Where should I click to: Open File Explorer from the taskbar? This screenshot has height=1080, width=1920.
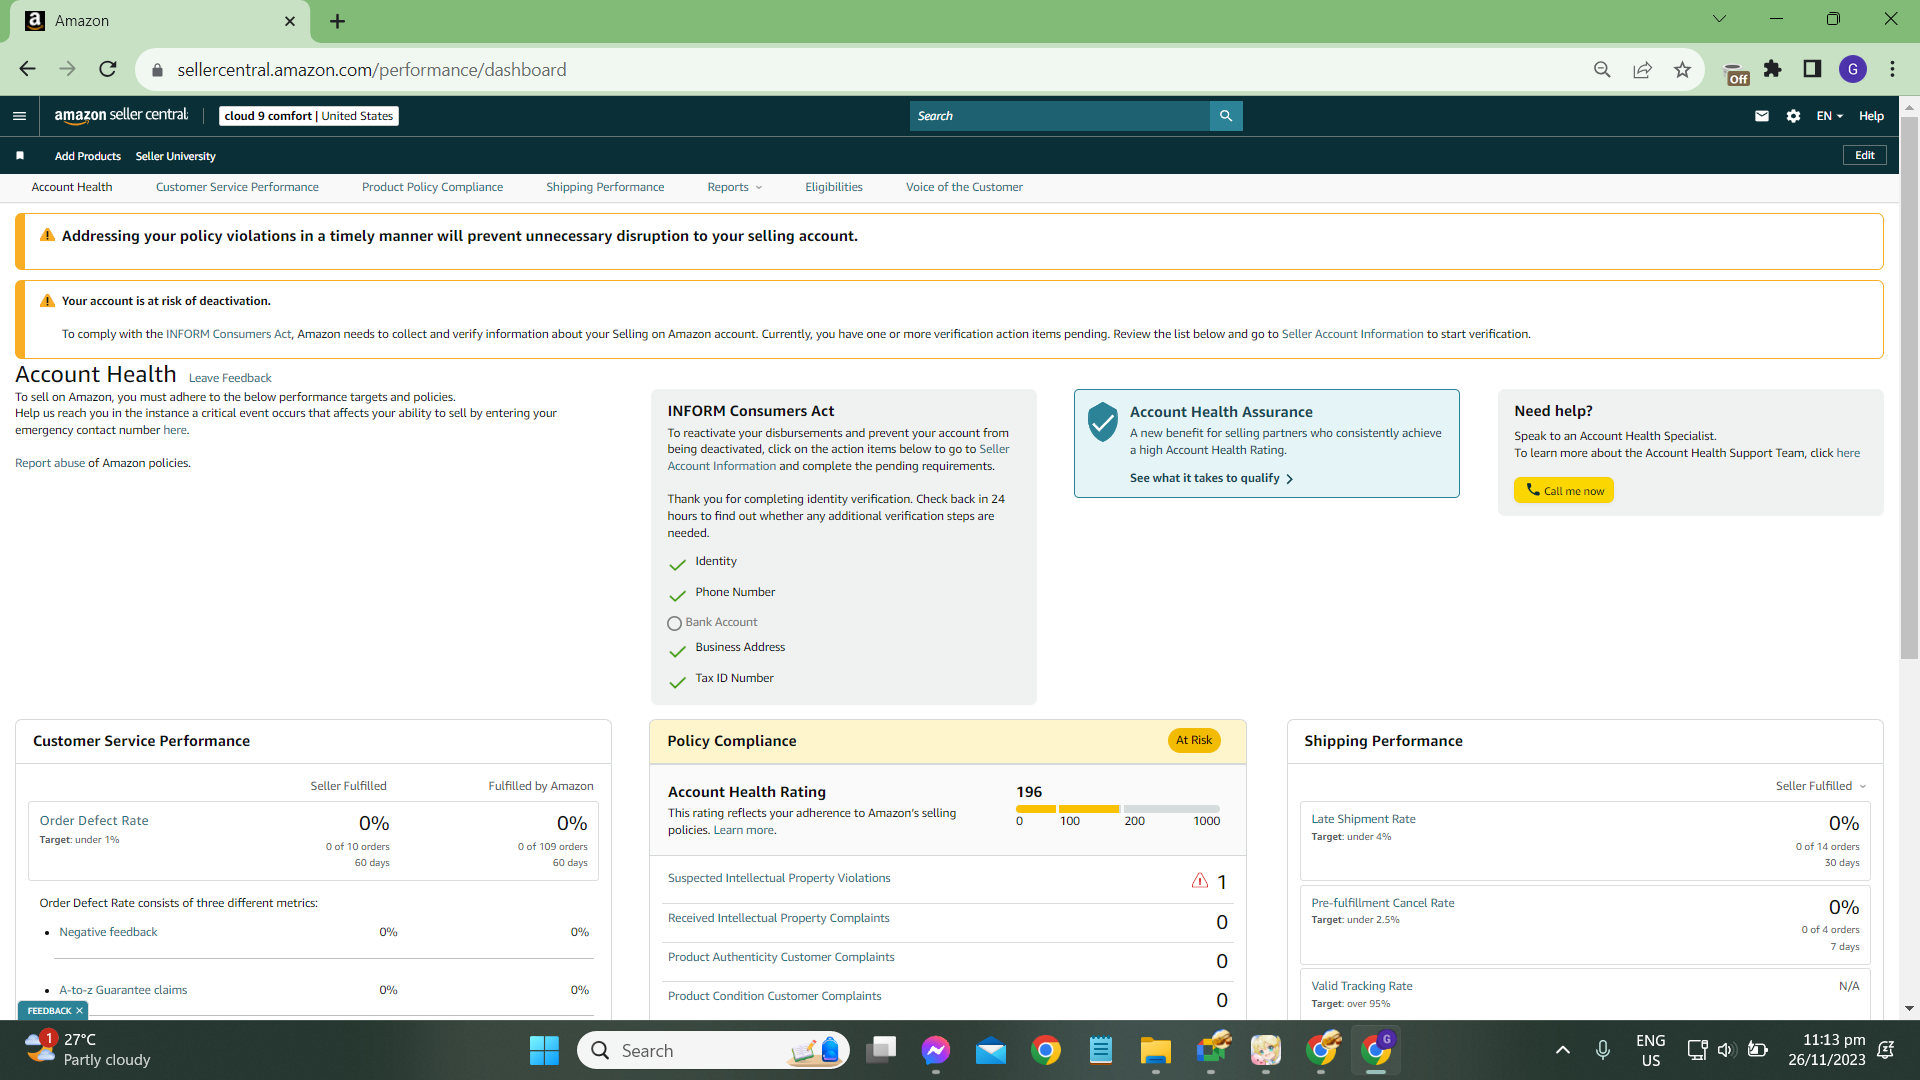[x=1155, y=1050]
